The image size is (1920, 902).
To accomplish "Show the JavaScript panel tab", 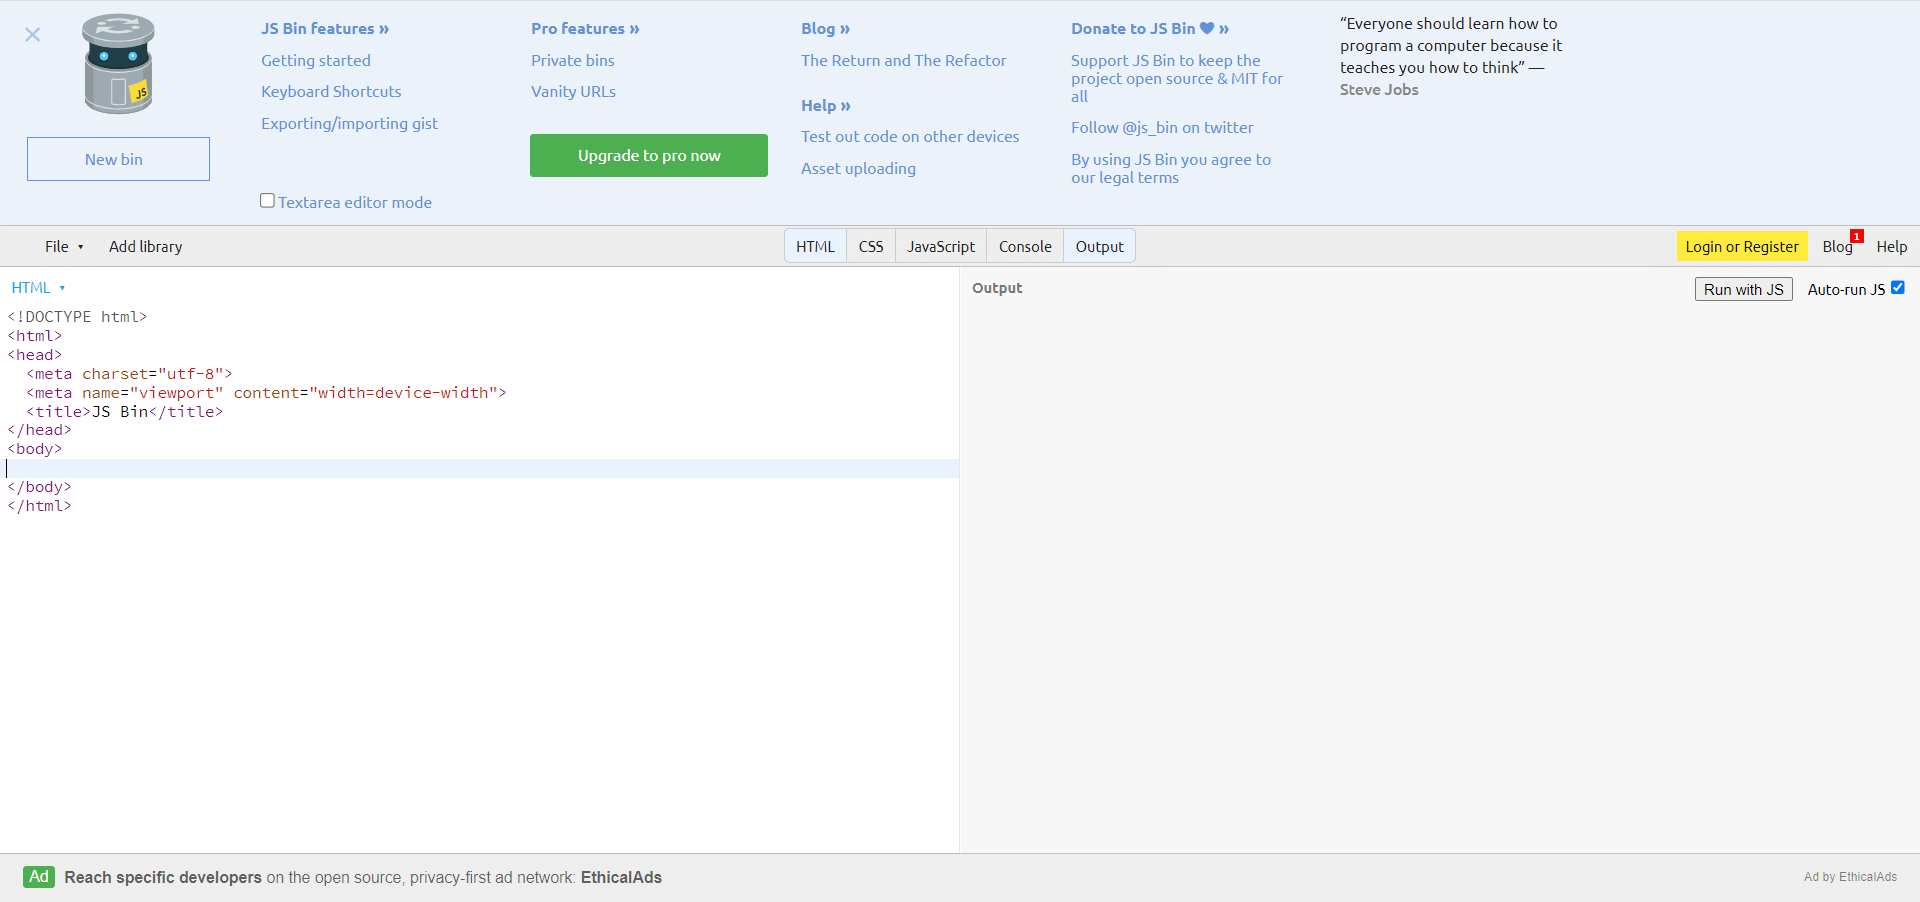I will pyautogui.click(x=941, y=247).
